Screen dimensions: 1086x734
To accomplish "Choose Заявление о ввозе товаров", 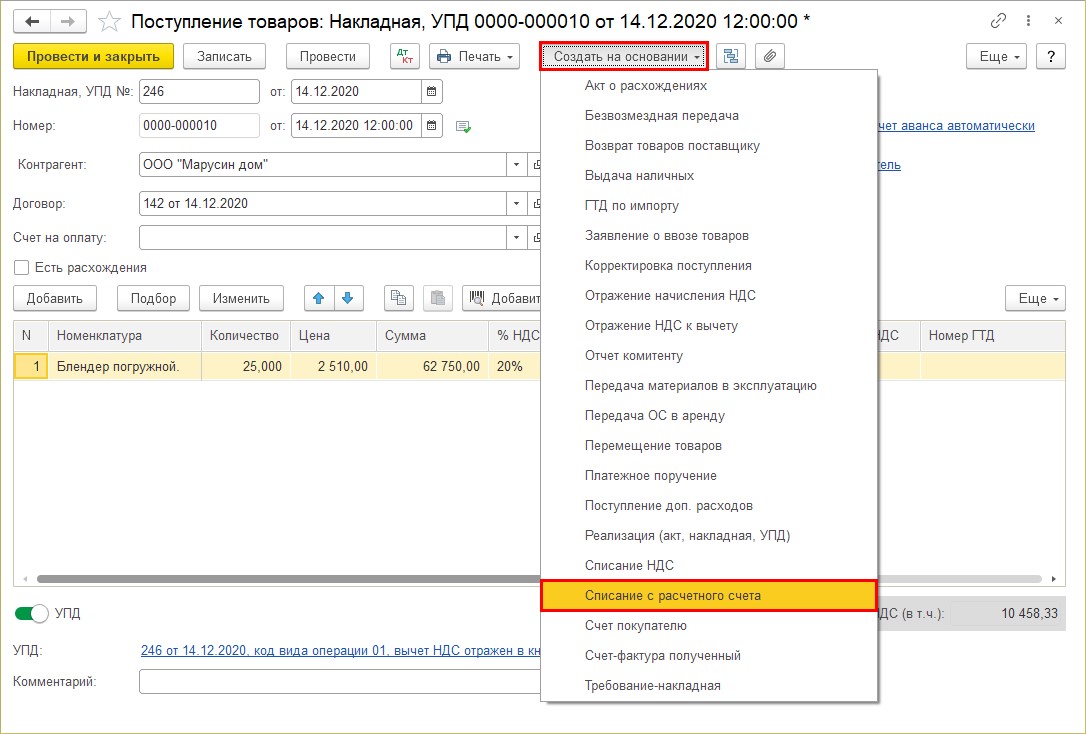I will [x=709, y=235].
